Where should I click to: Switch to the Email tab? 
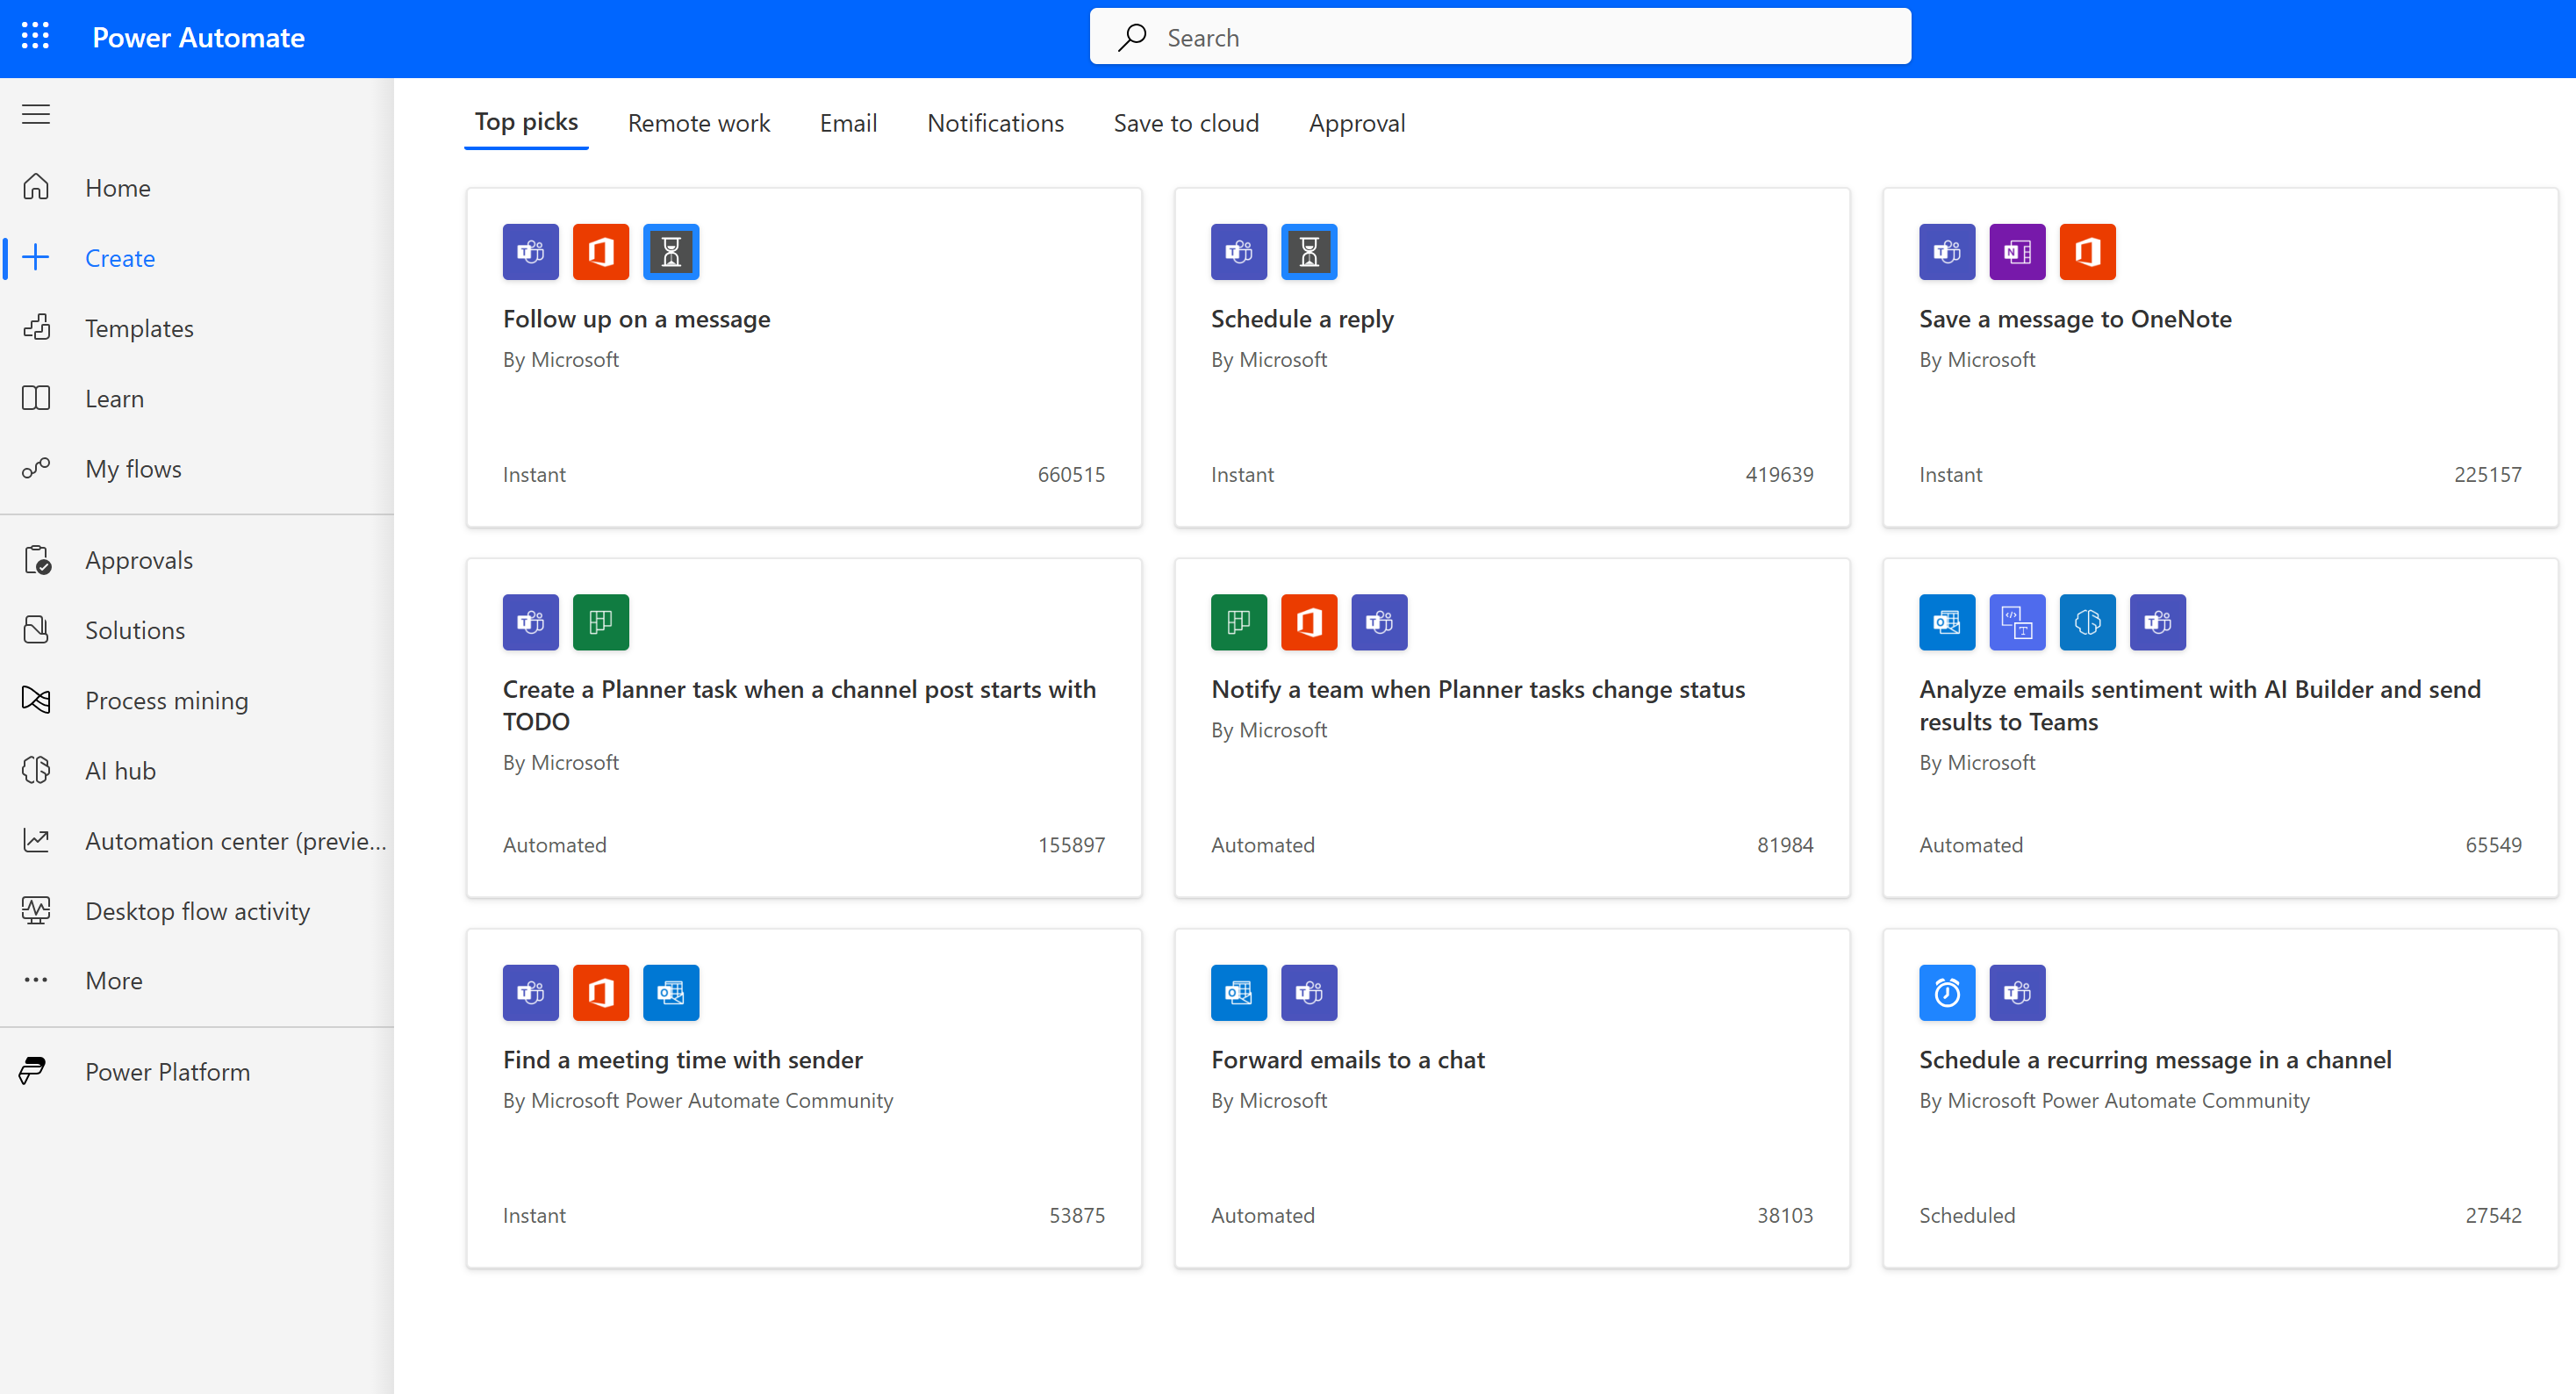pos(848,123)
